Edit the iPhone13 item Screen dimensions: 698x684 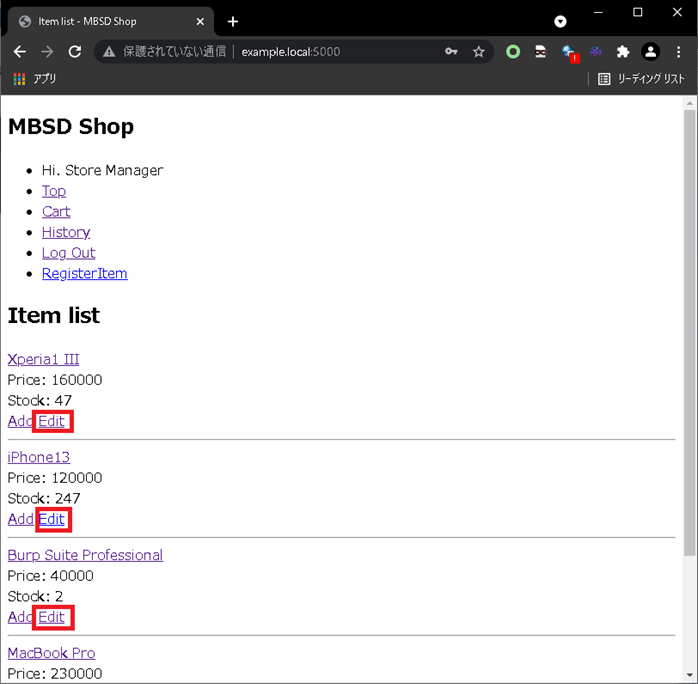(x=52, y=519)
